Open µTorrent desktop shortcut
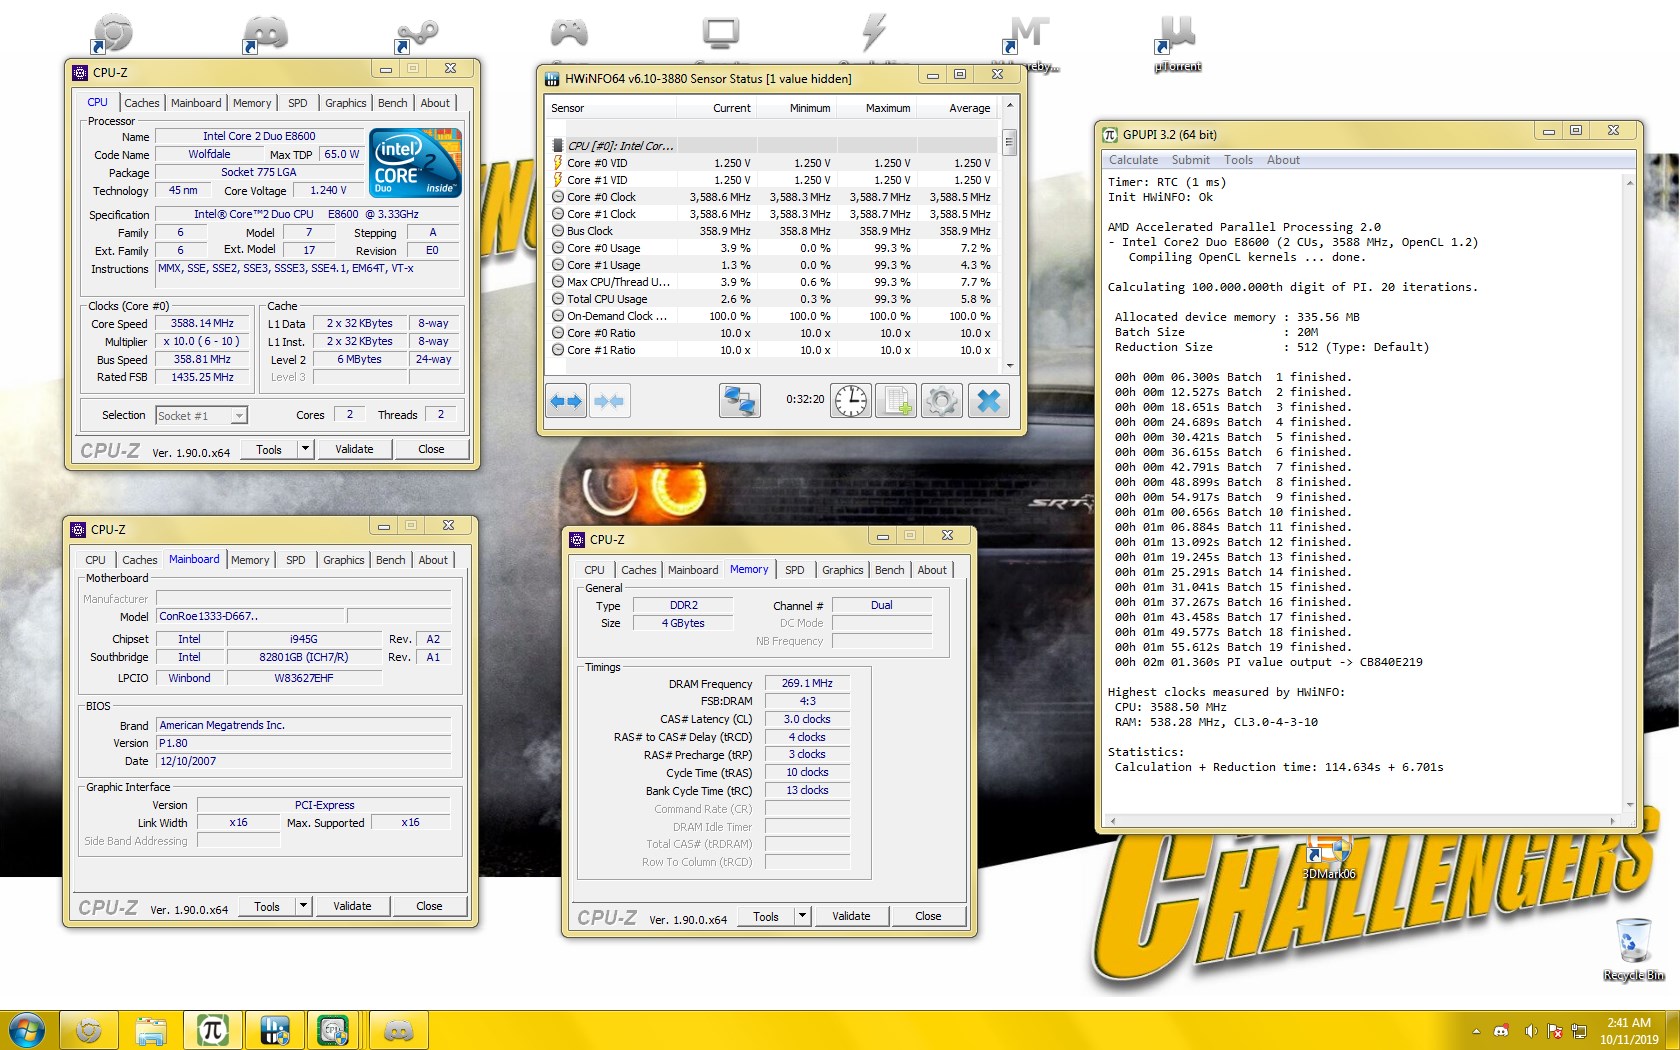Screen dimensions: 1680x1050 click(1177, 43)
